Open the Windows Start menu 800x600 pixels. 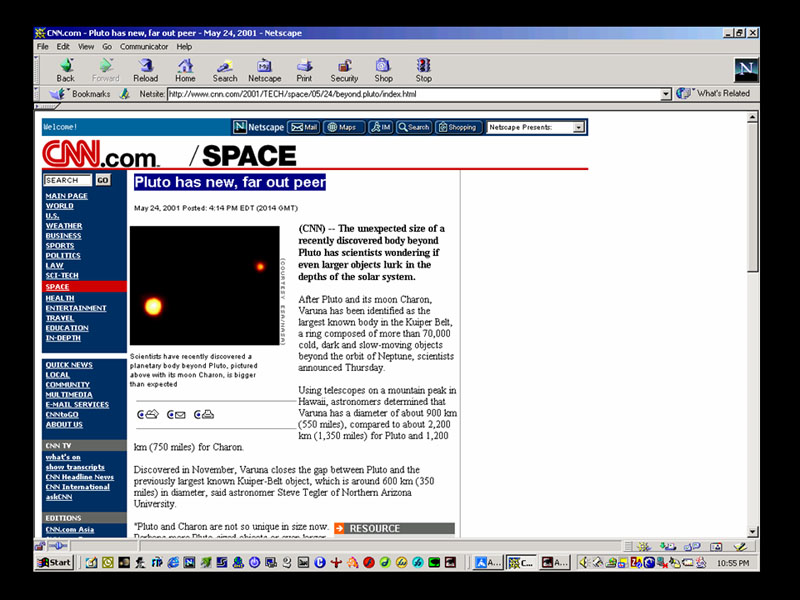click(x=54, y=563)
